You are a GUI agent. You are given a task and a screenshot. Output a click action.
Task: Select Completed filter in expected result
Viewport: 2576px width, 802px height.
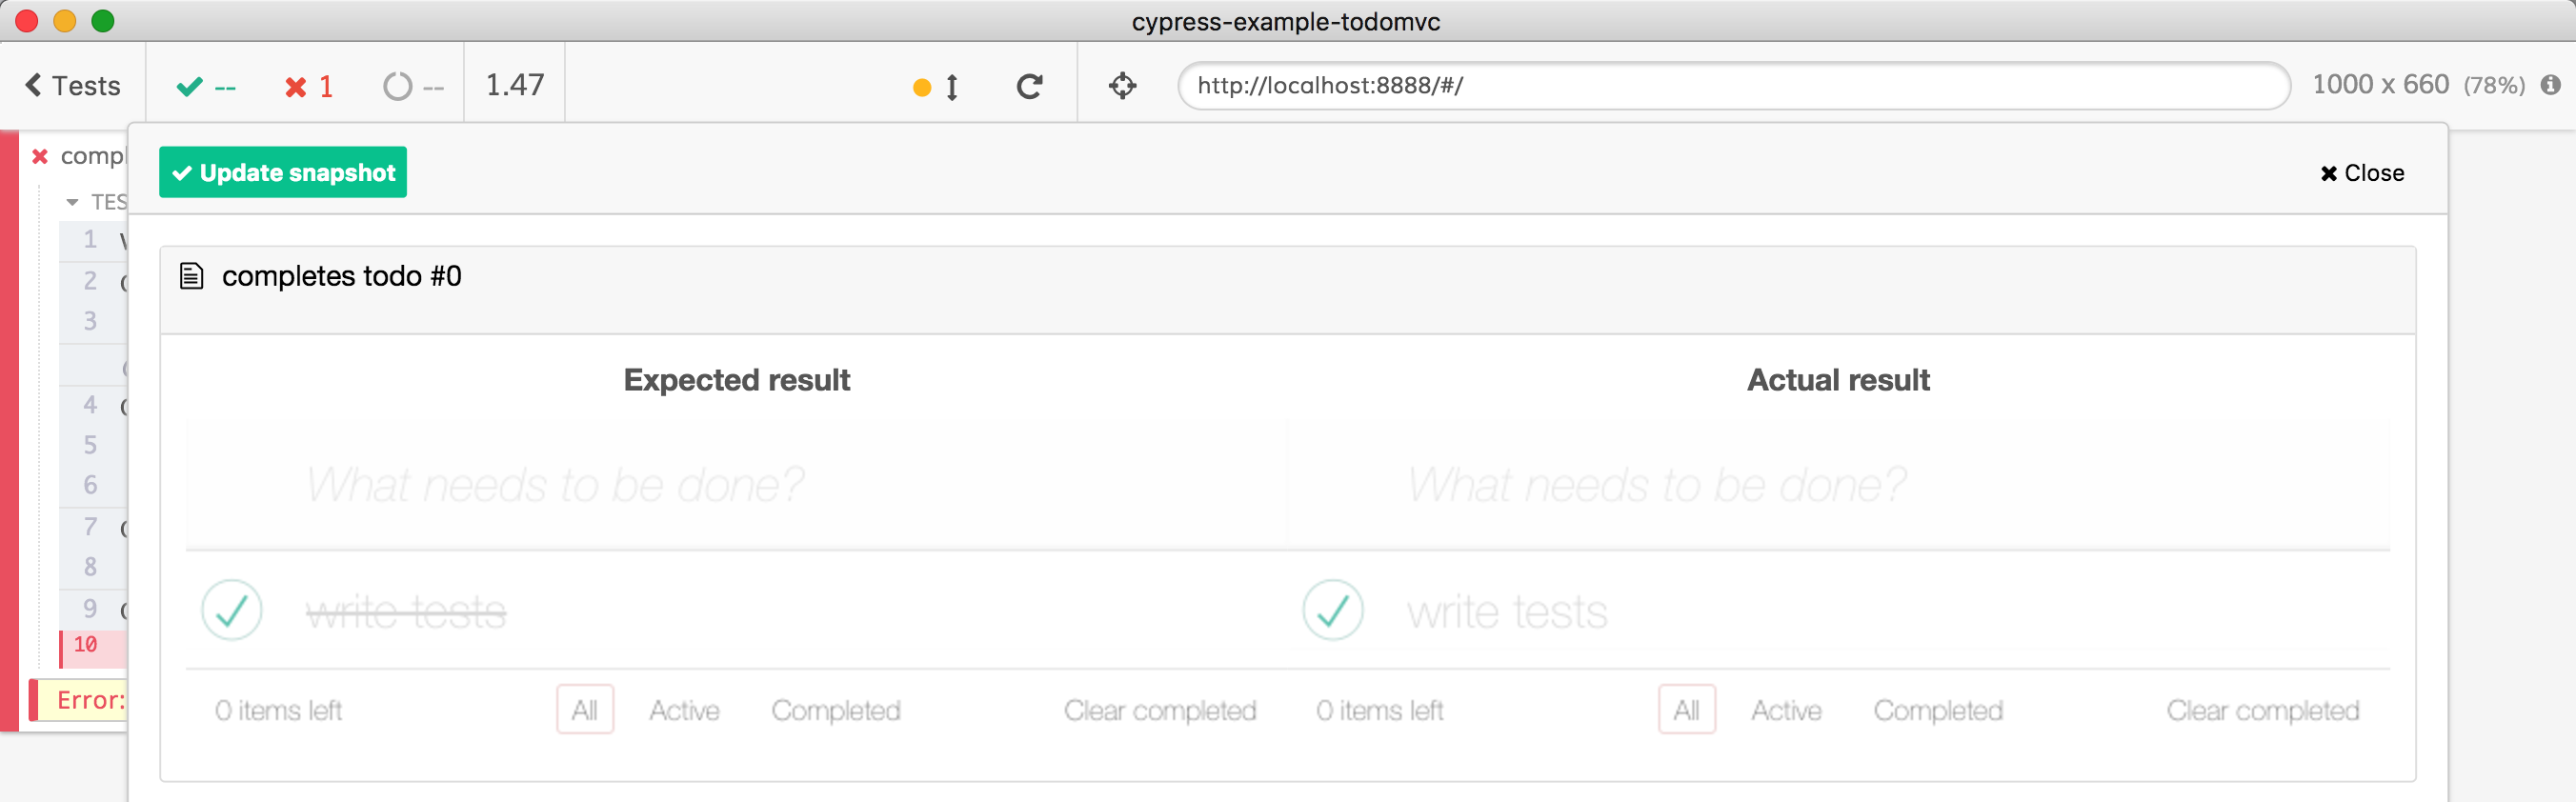pos(836,710)
